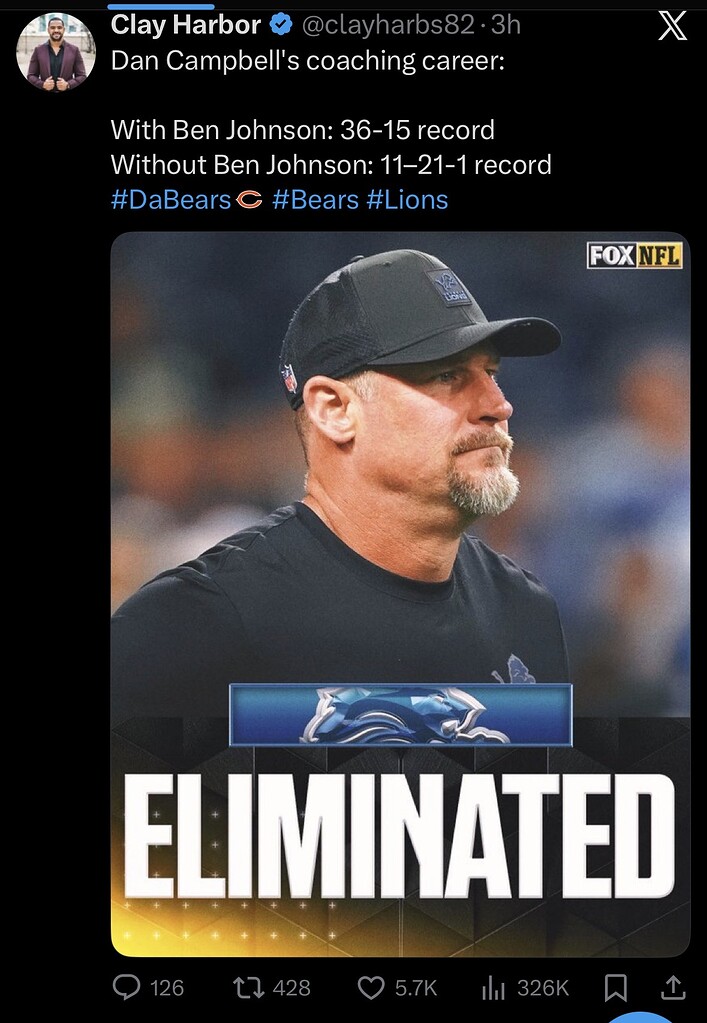Open the #Bears hashtag link
Image resolution: width=707 pixels, height=1023 pixels.
[x=316, y=200]
